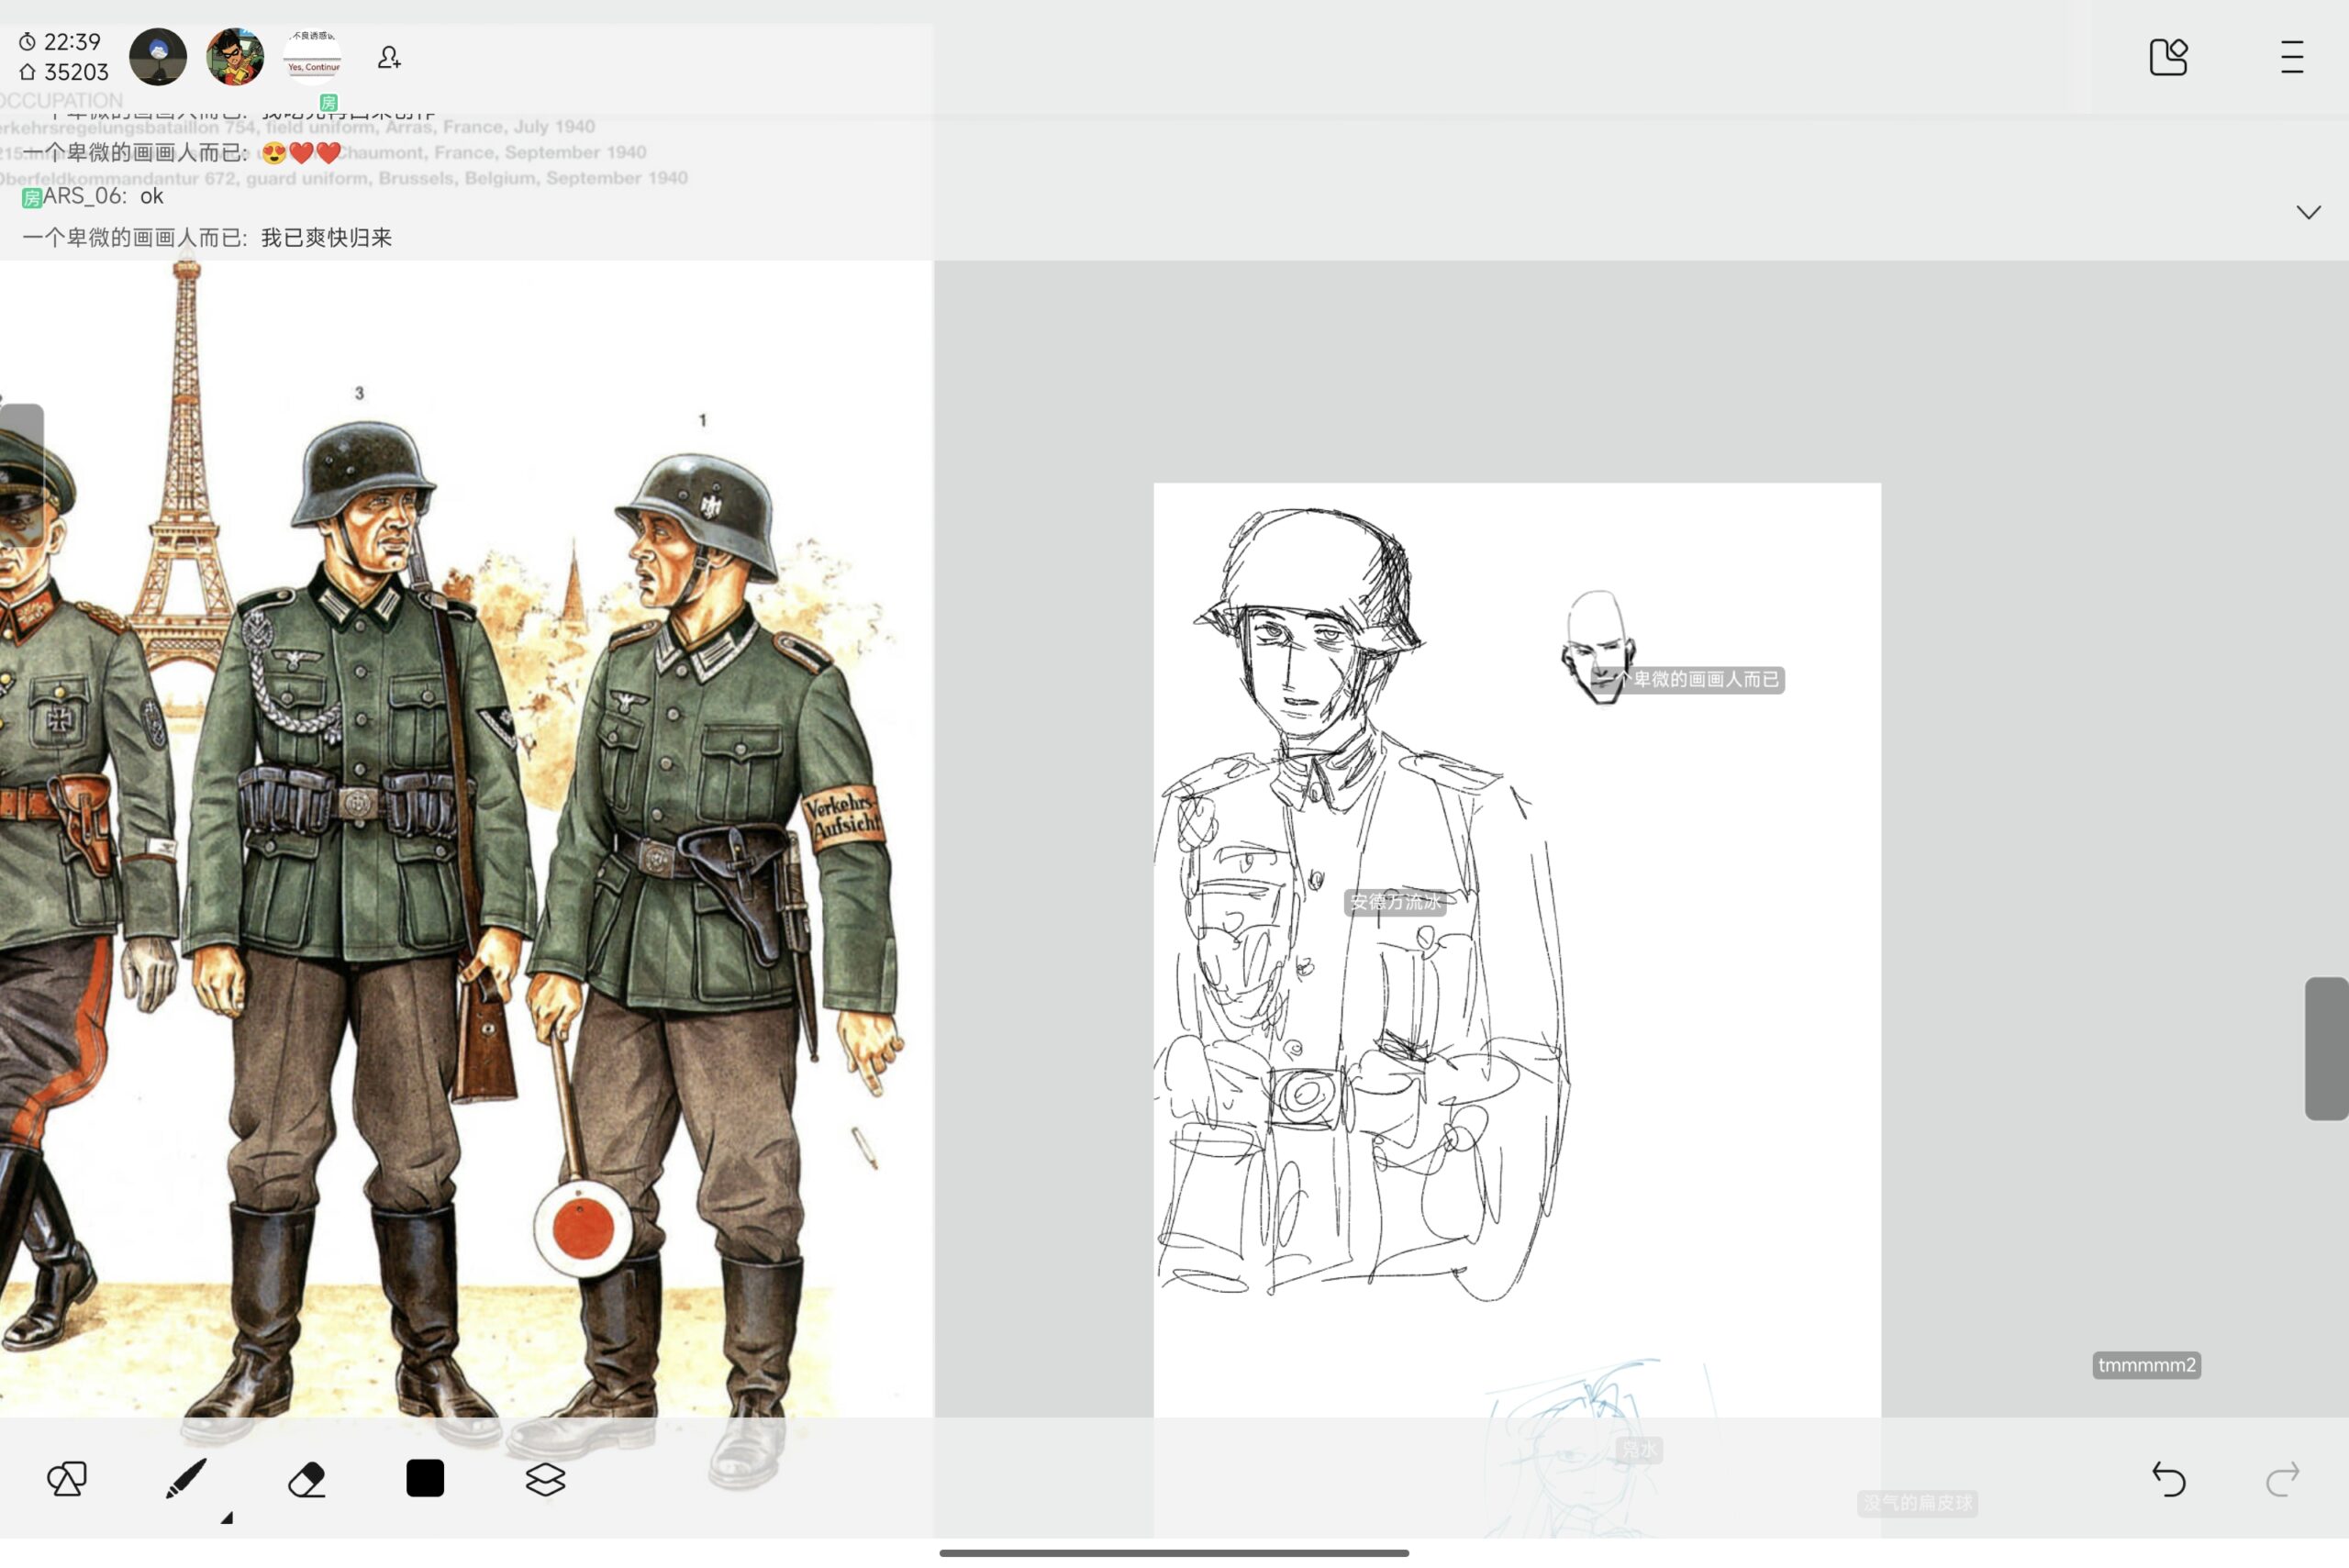Select the shapes tool in bottom toolbar
This screenshot has height=1568, width=2349.
point(67,1479)
